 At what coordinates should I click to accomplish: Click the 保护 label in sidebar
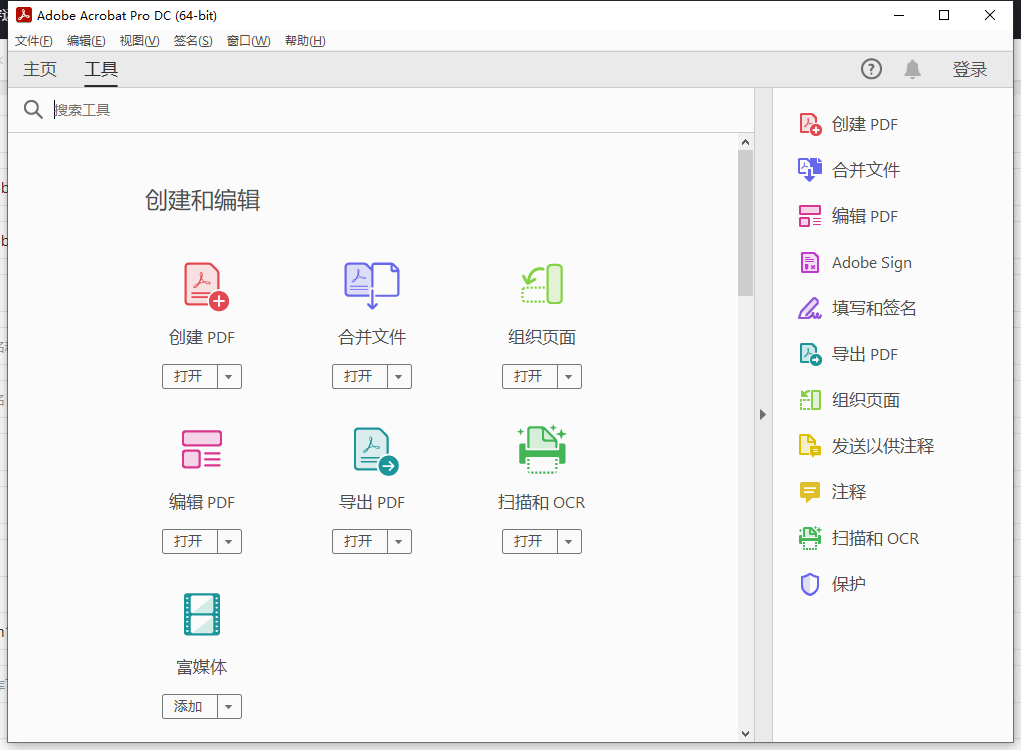point(848,584)
